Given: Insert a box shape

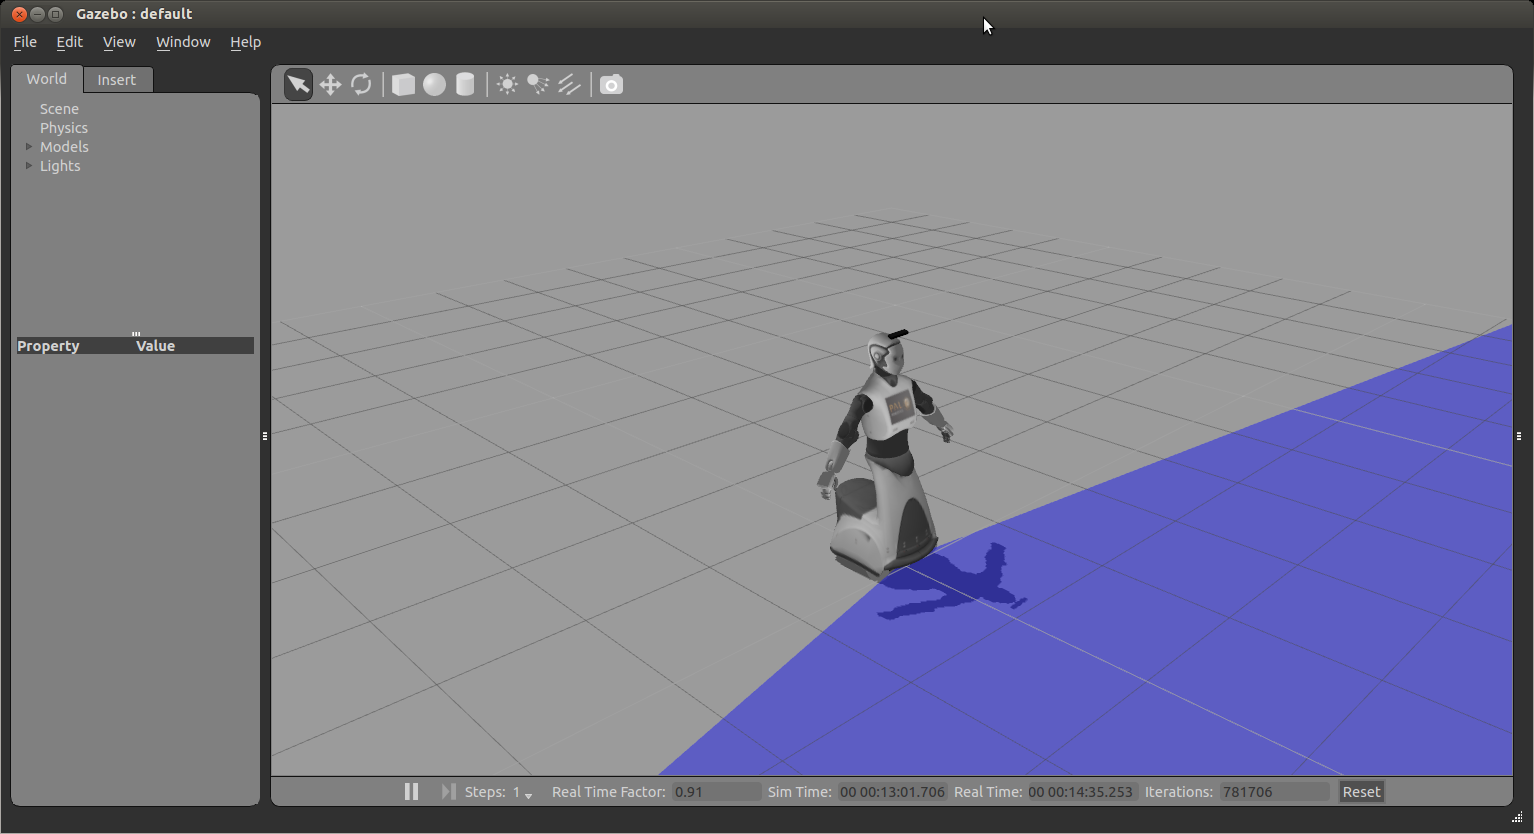Looking at the screenshot, I should tap(403, 85).
